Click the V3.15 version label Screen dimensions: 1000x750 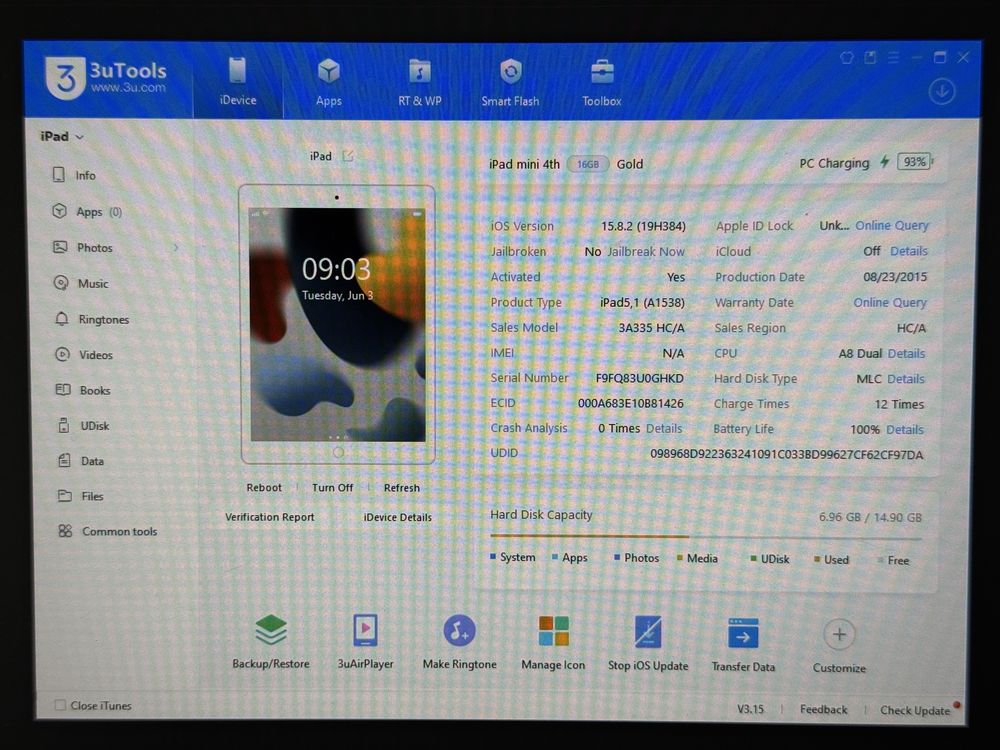point(750,709)
